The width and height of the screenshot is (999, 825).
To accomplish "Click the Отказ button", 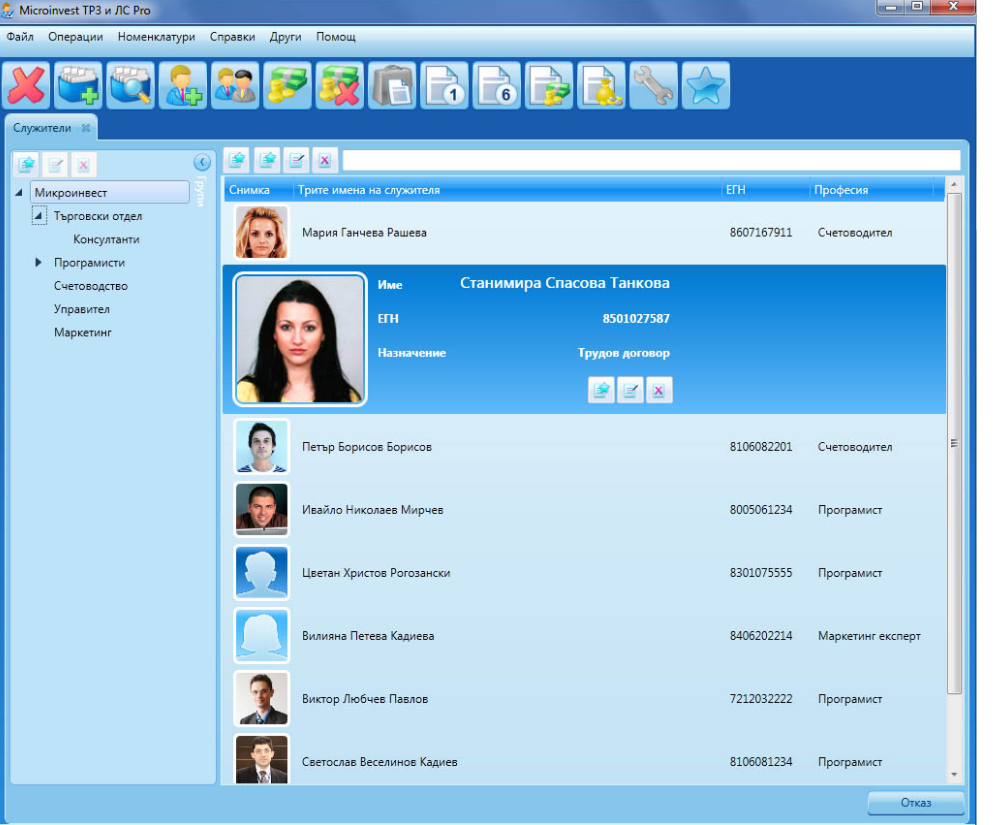I will [915, 803].
